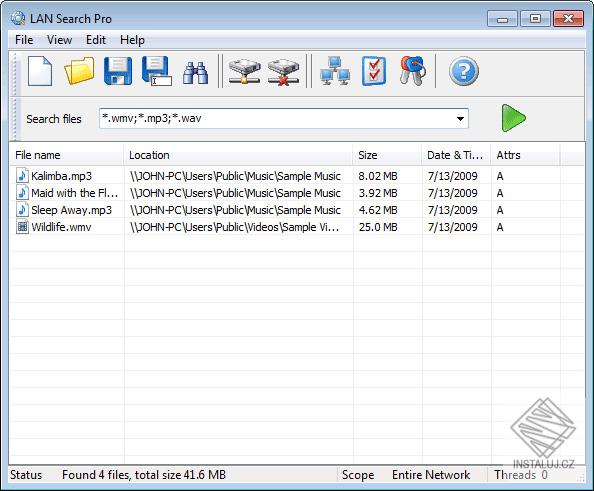594x491 pixels.
Task: Click the connect network drive icon
Action: [x=244, y=71]
